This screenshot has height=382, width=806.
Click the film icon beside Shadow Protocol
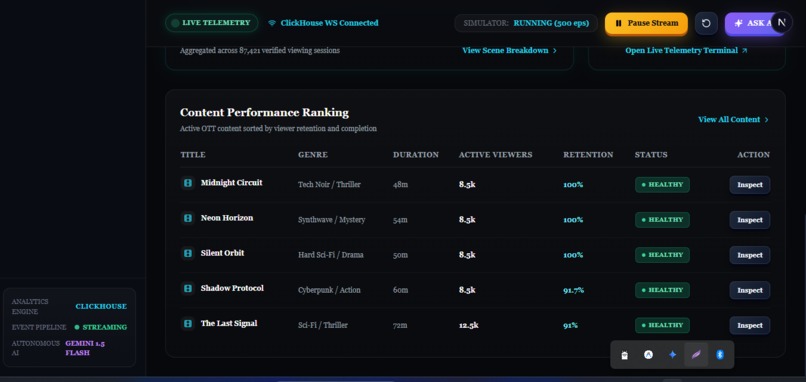(x=188, y=288)
